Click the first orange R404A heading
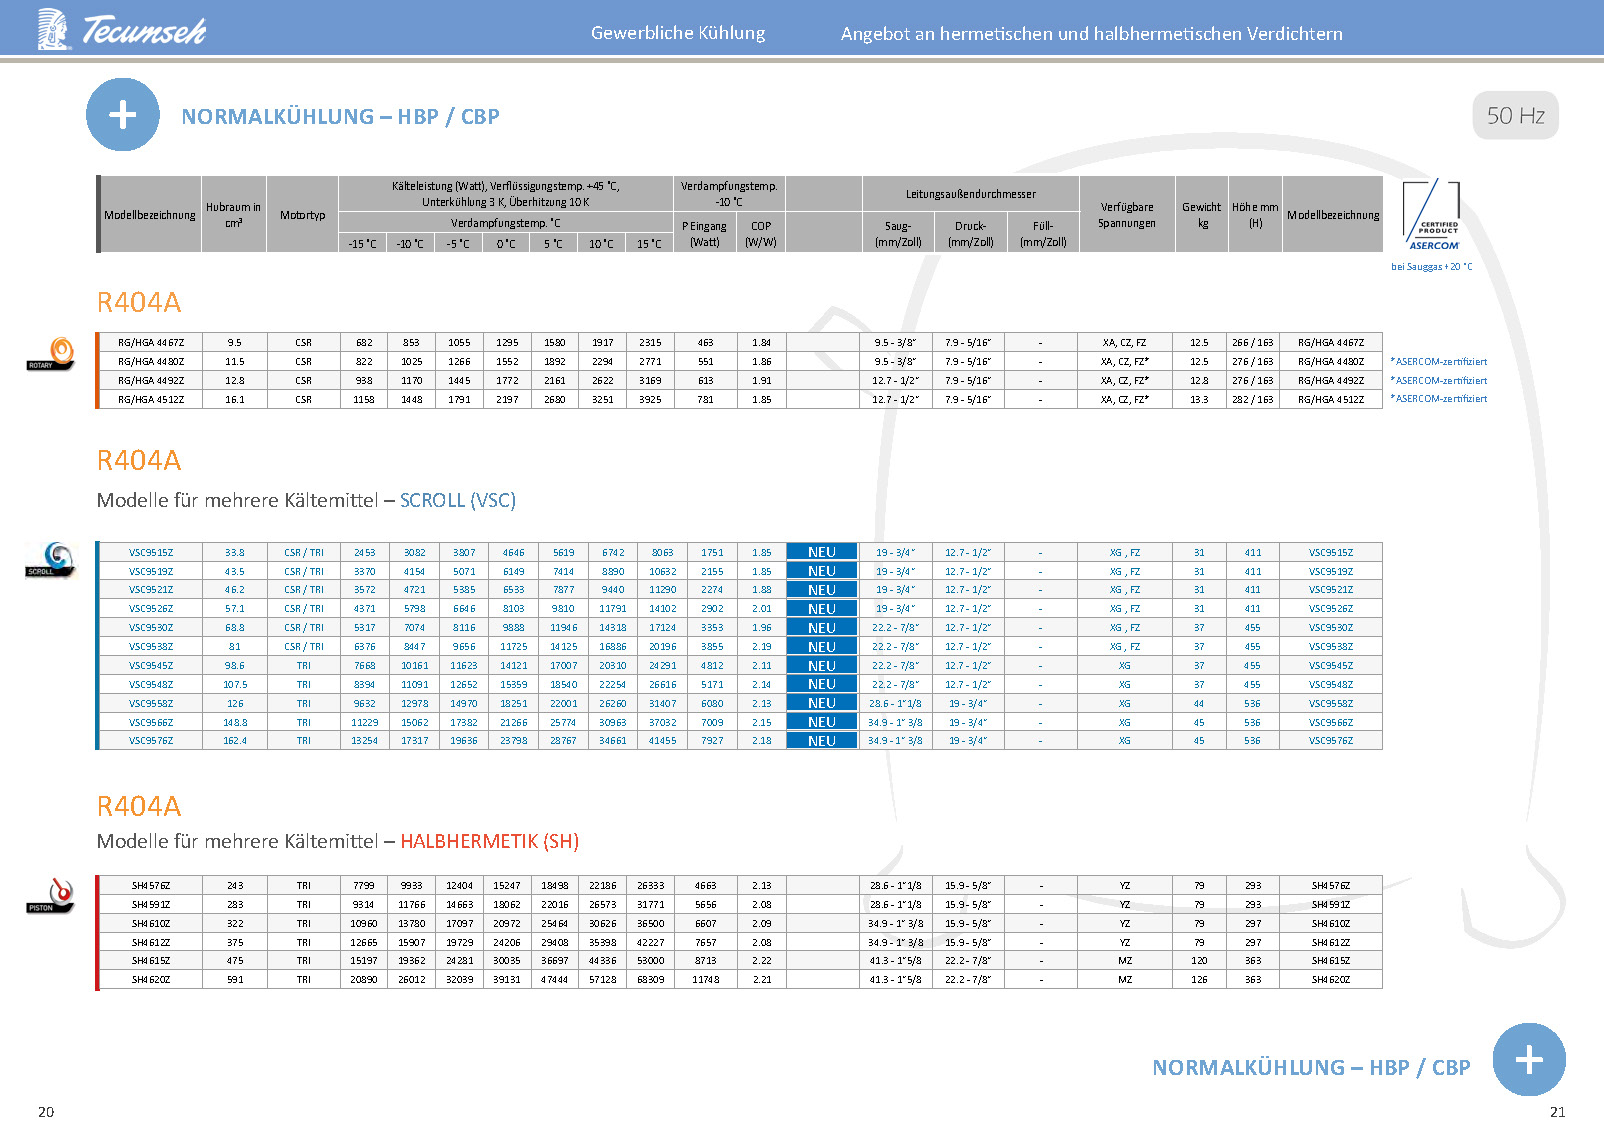Image resolution: width=1604 pixels, height=1135 pixels. pos(139,302)
